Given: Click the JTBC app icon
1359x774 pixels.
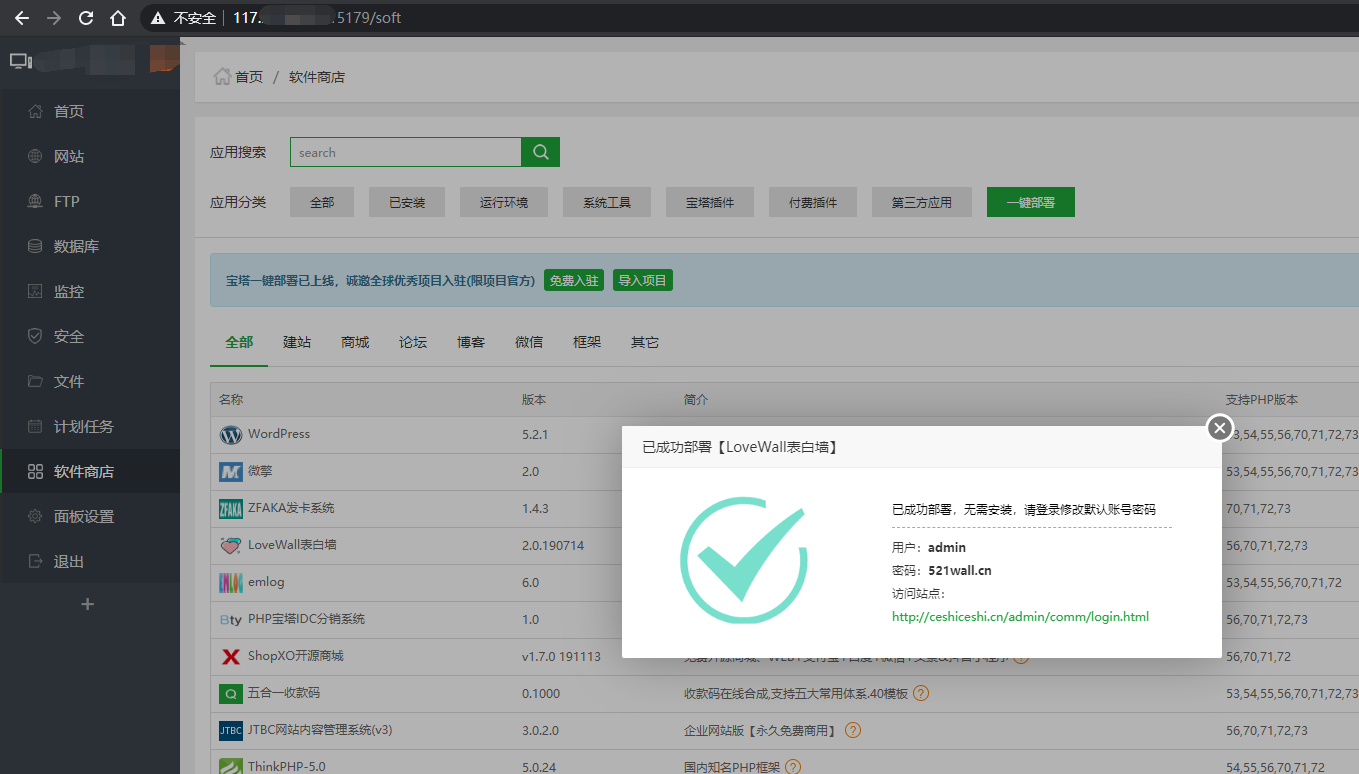Looking at the screenshot, I should [231, 731].
